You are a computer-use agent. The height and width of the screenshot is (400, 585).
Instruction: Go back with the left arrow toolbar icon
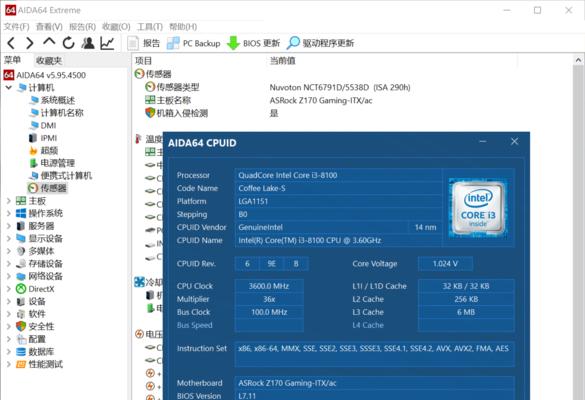coord(11,43)
